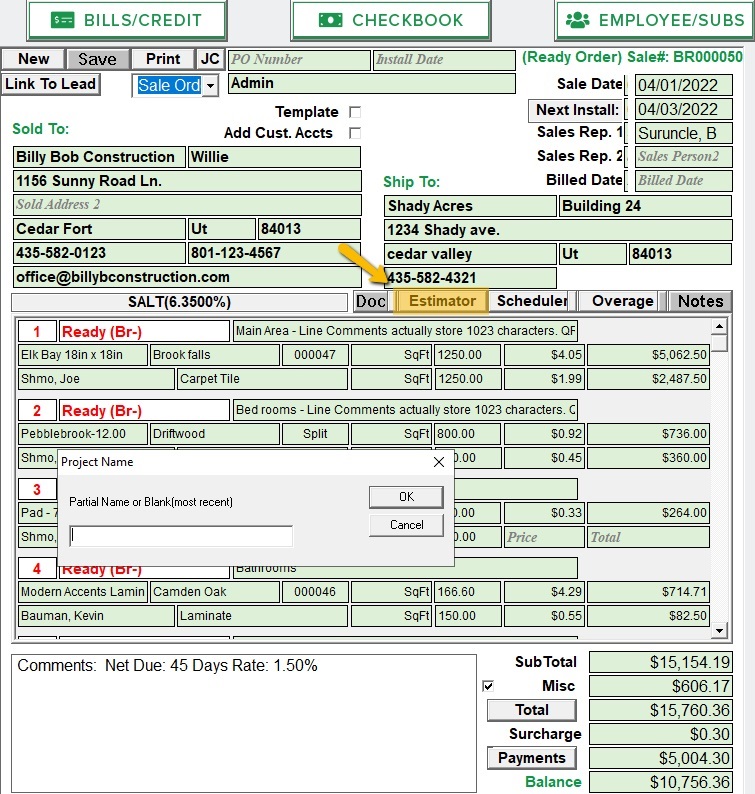
Task: Click the Building 24 field
Action: pyautogui.click(x=645, y=206)
